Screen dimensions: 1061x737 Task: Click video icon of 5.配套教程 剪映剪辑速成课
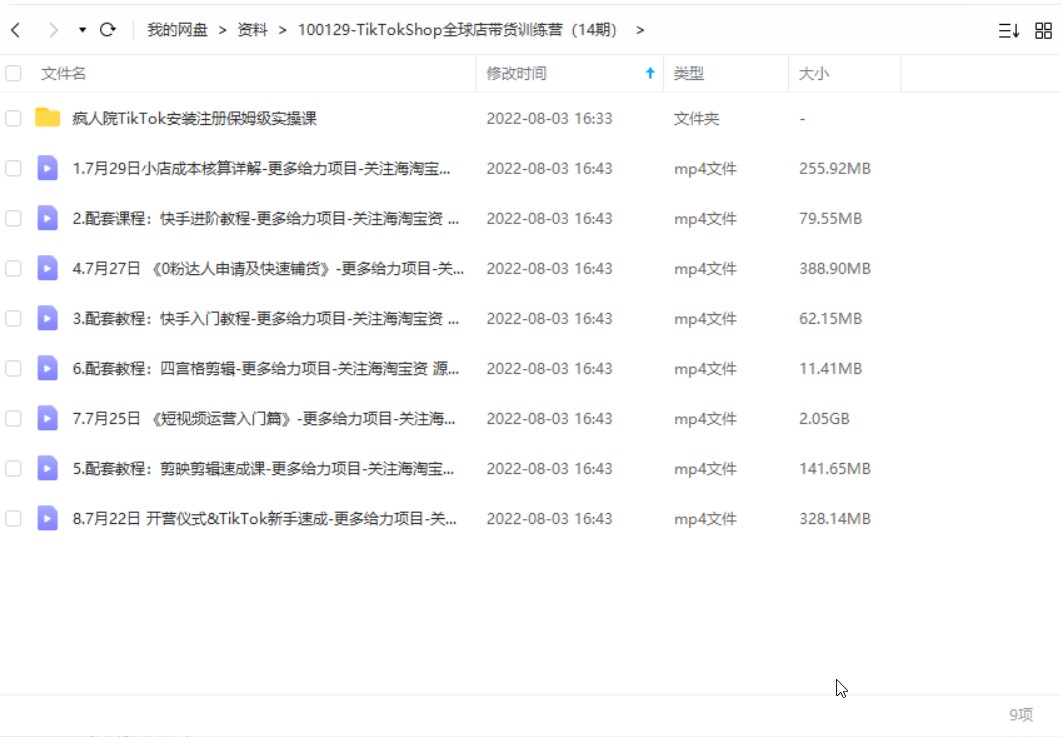[x=47, y=468]
